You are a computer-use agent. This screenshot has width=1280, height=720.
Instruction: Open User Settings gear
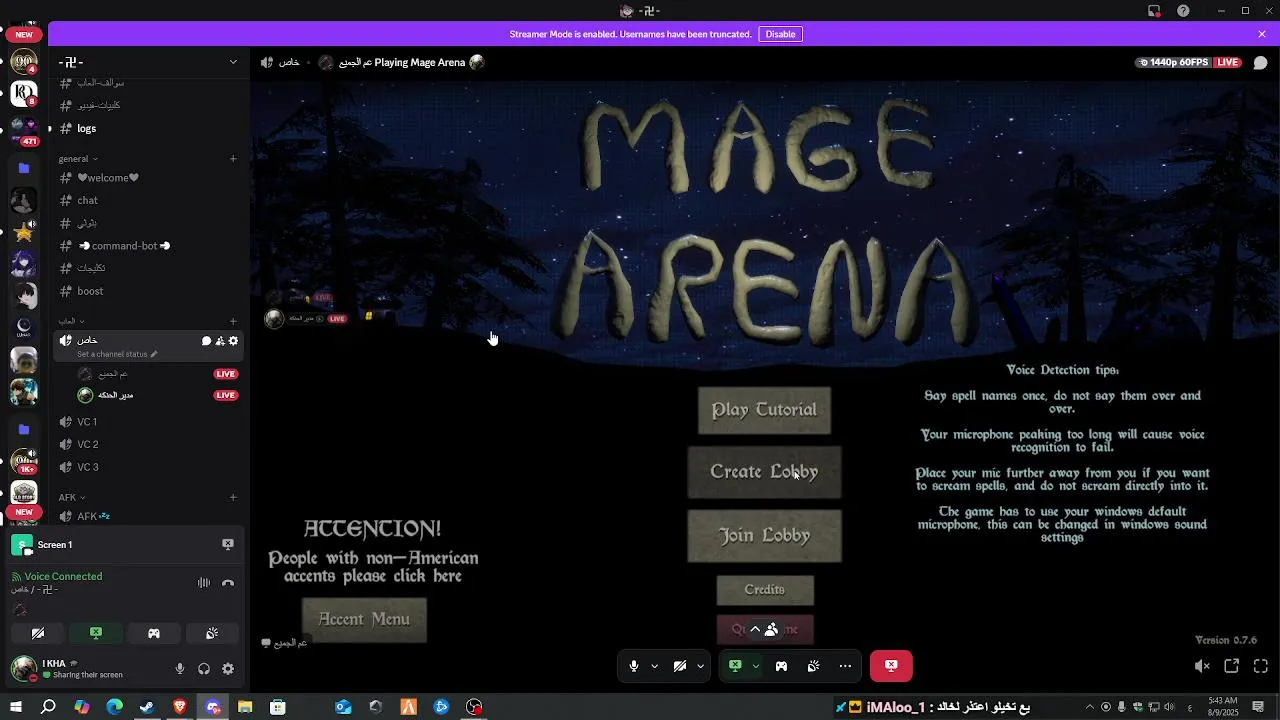click(x=228, y=669)
